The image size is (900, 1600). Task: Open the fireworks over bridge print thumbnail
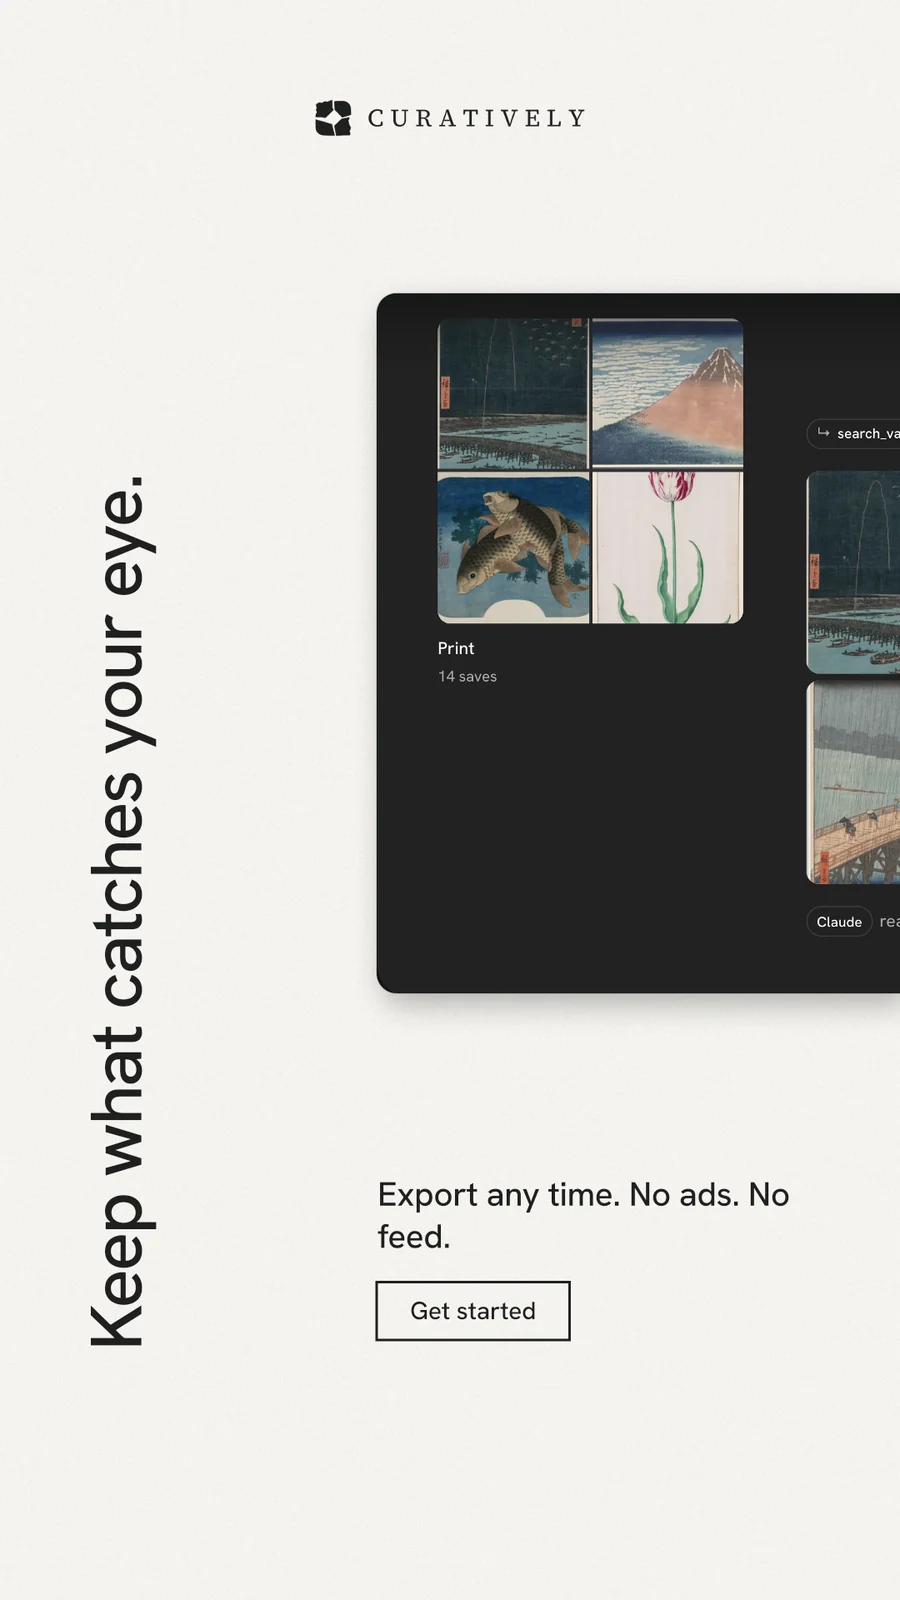click(513, 393)
